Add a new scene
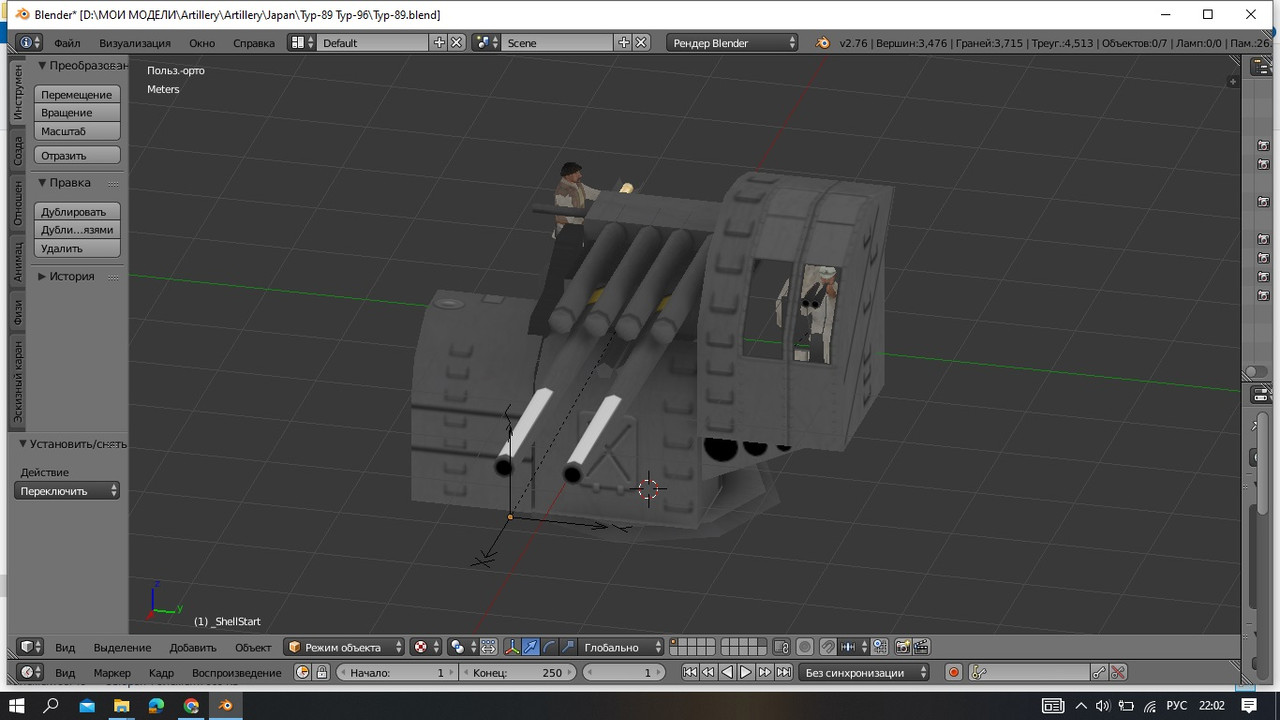 click(624, 43)
